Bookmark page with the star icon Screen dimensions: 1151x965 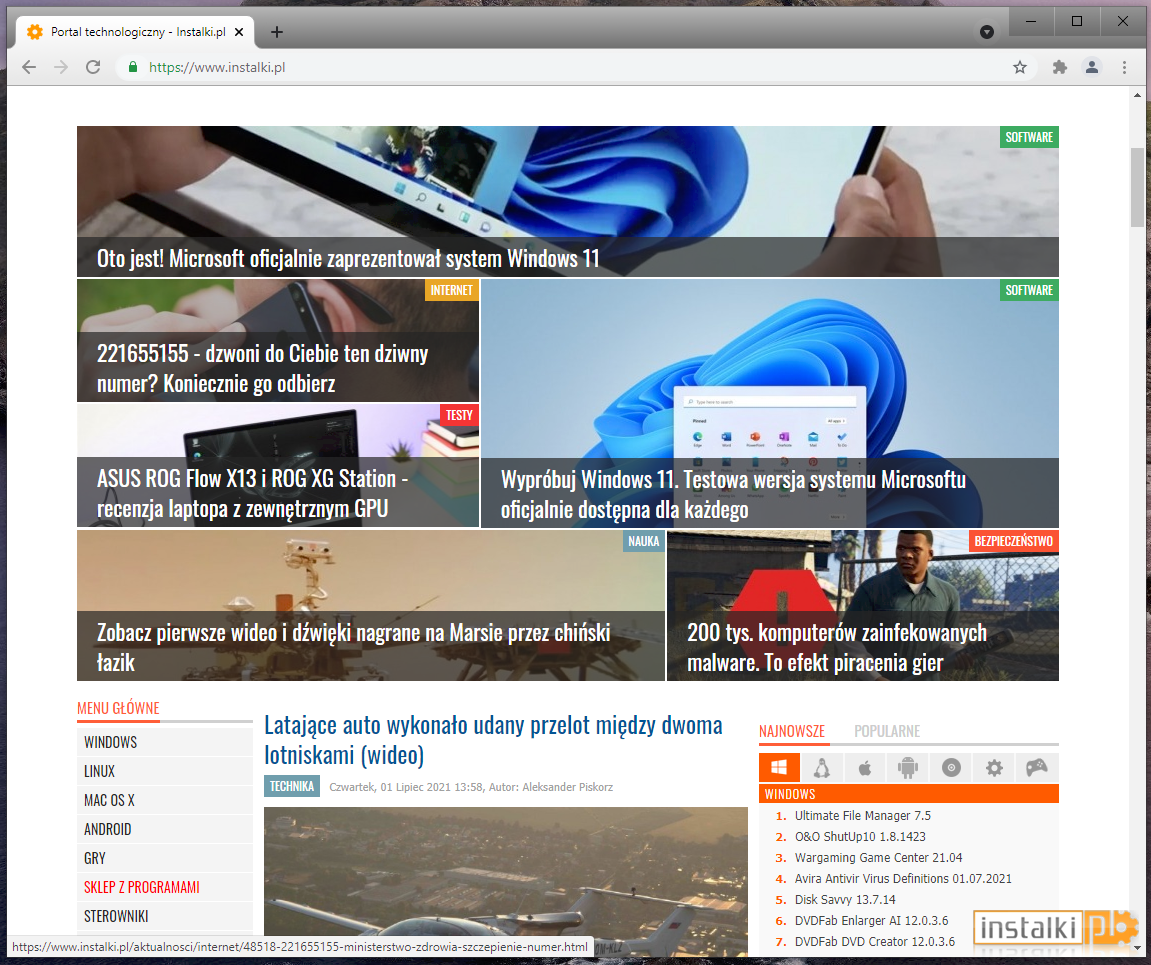[1020, 68]
